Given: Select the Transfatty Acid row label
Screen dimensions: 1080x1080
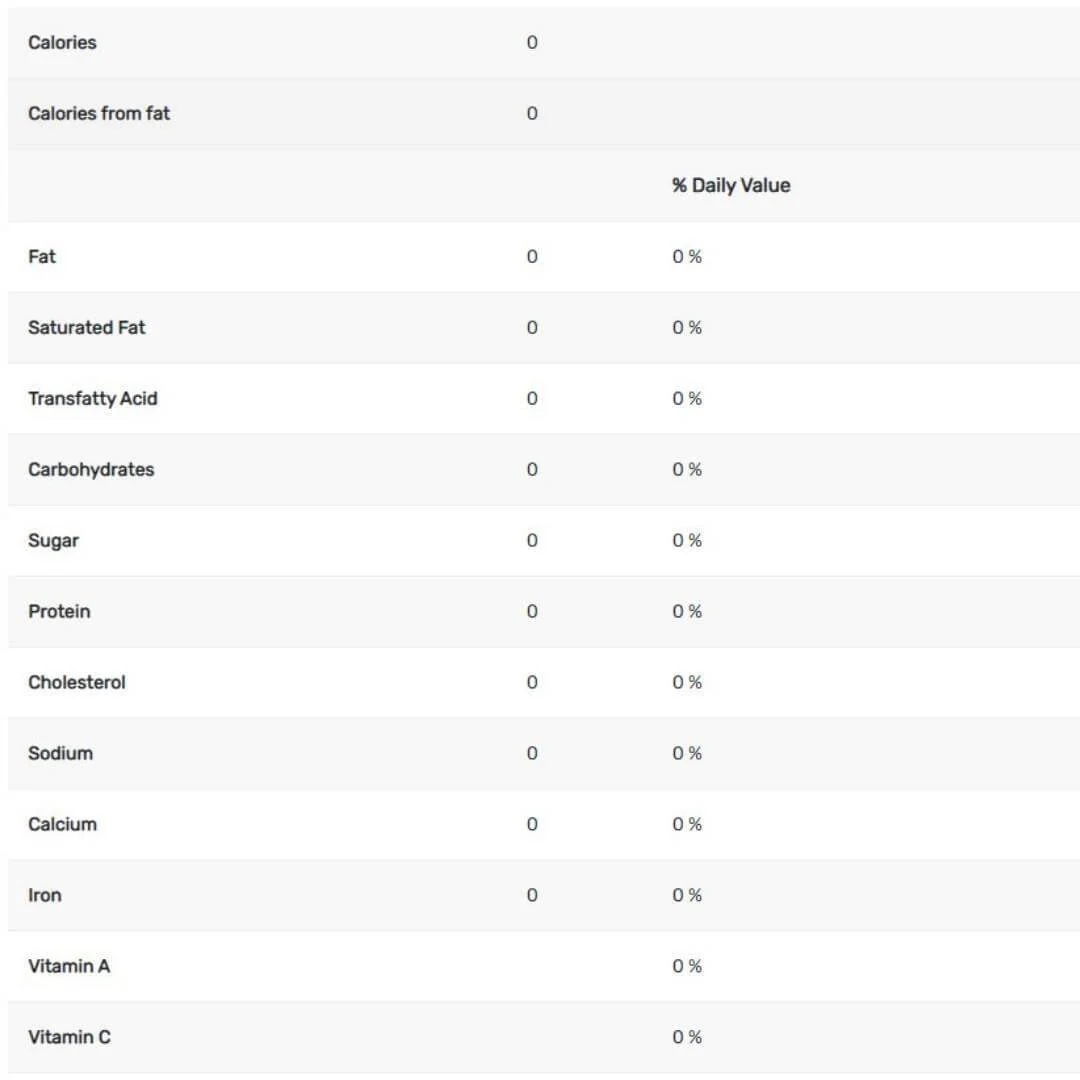Looking at the screenshot, I should (x=92, y=399).
